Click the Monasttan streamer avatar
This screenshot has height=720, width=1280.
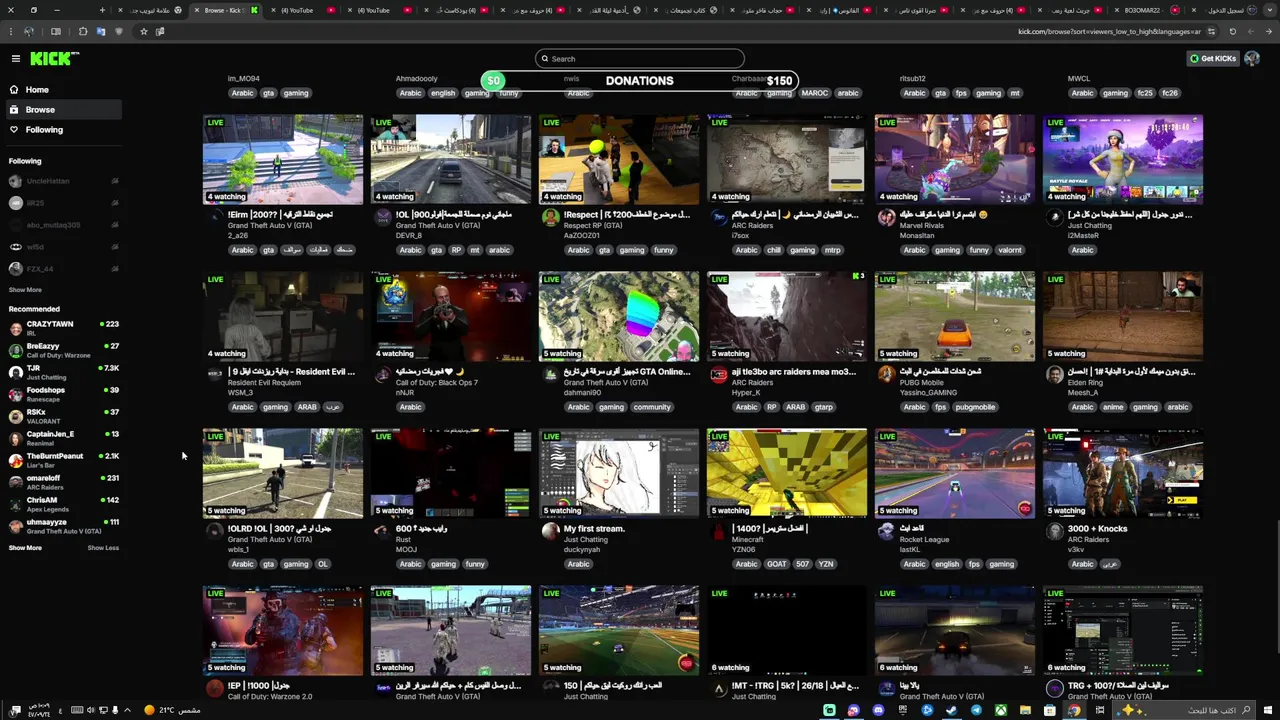(886, 218)
